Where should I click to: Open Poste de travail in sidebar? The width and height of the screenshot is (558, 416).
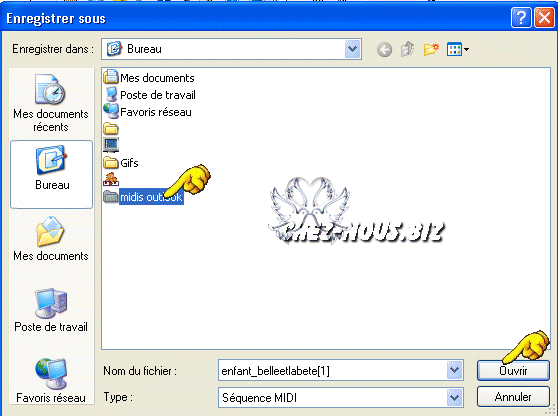click(x=51, y=310)
